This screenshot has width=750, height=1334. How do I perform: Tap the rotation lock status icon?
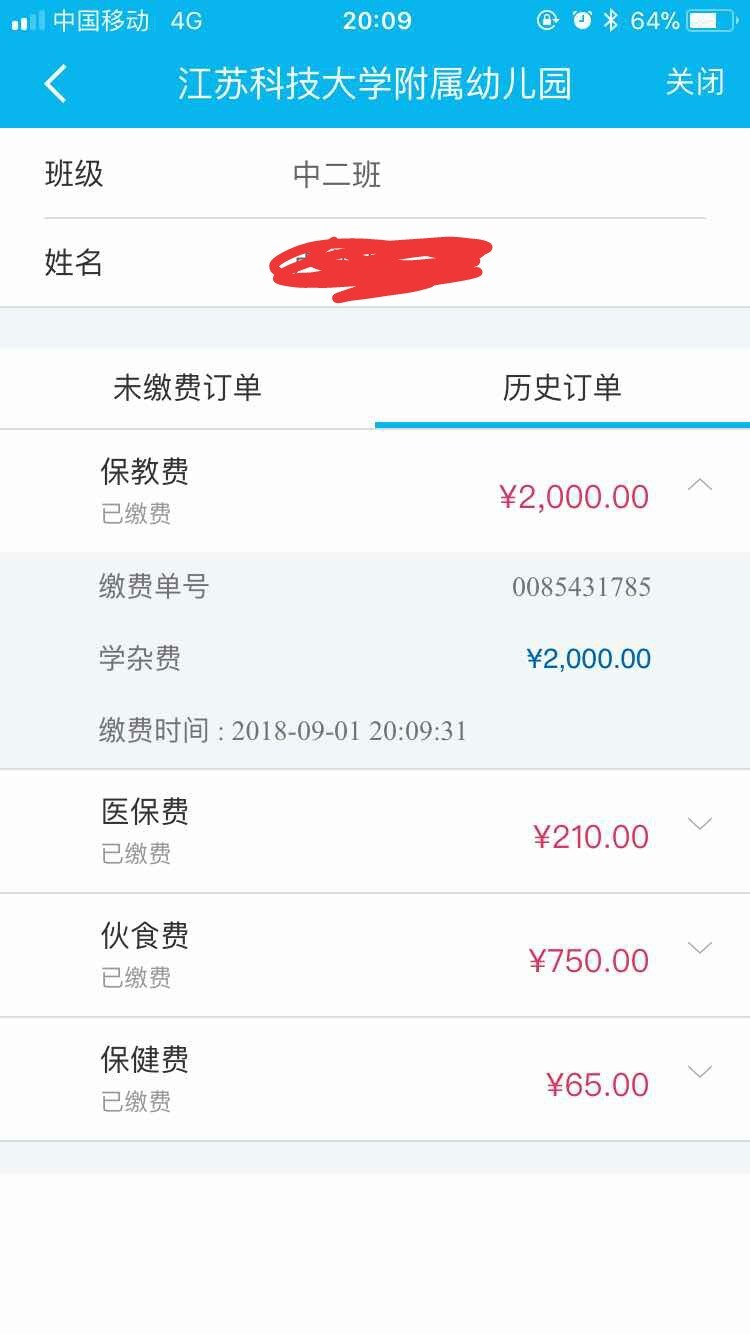point(547,21)
